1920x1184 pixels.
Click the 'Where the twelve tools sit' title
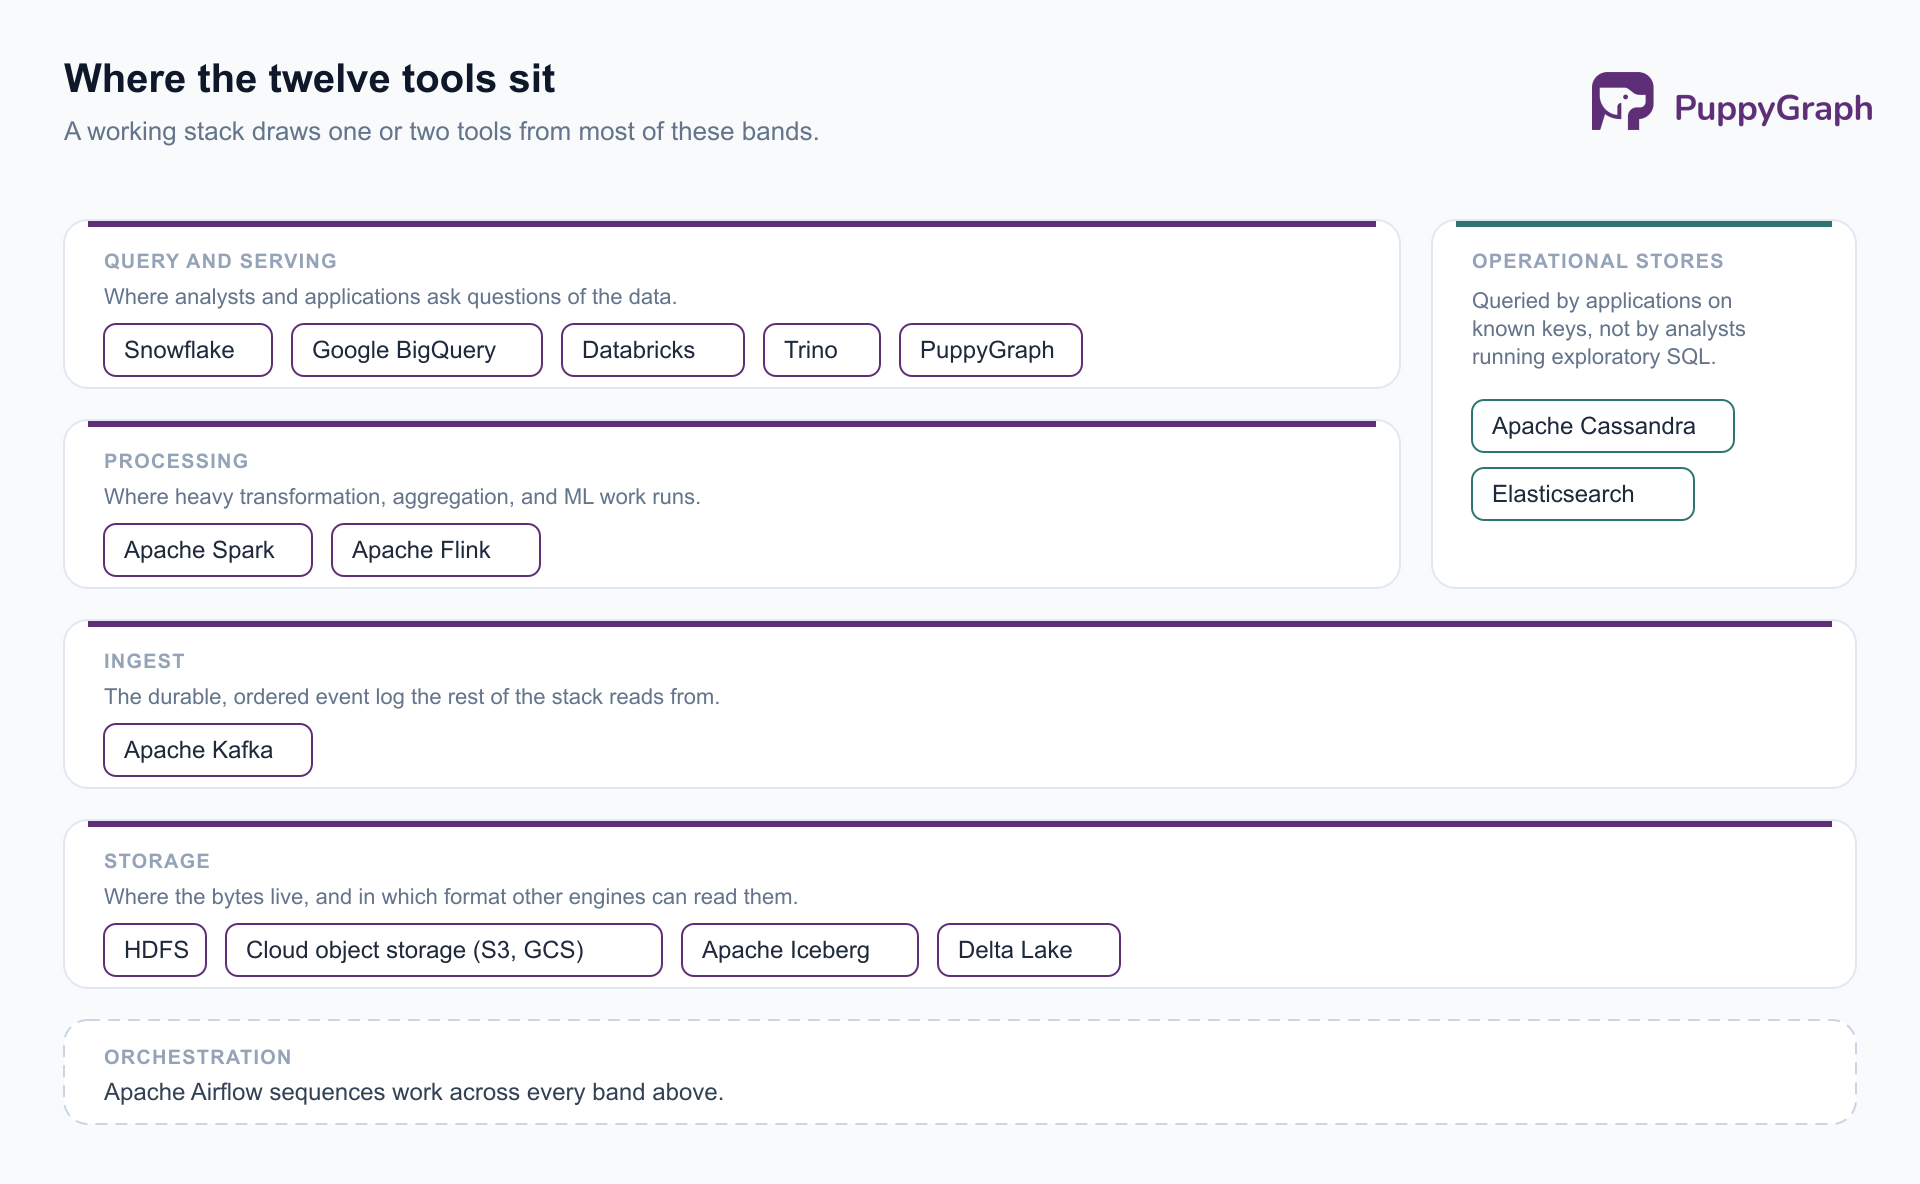(x=310, y=79)
